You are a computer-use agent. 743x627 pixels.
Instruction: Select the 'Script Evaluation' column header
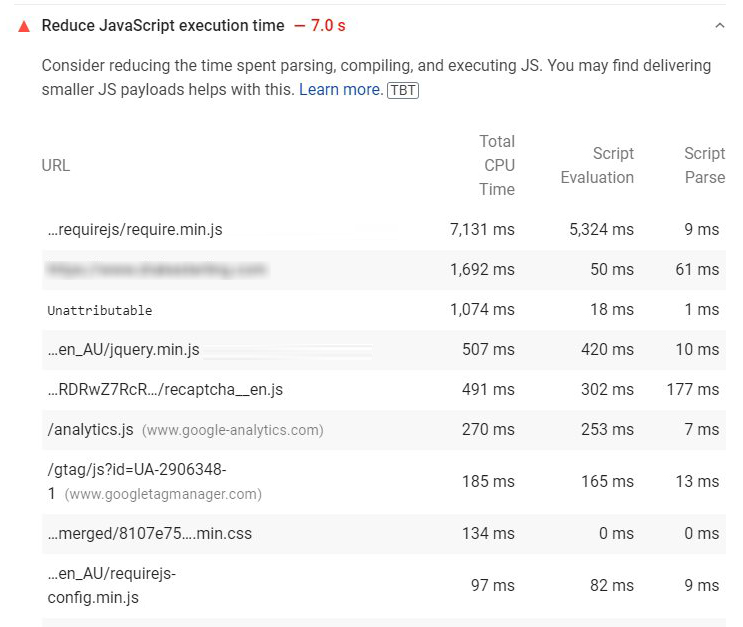(597, 166)
